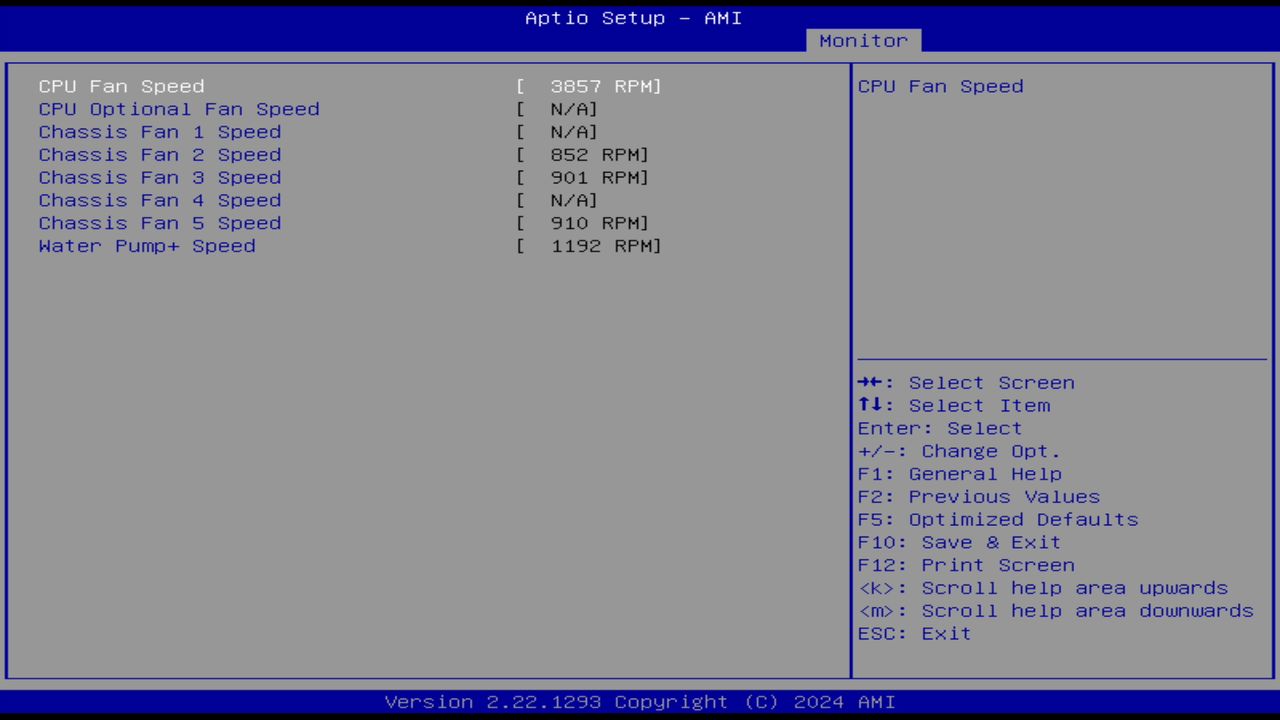Click N/A value of Chassis Fan 1

(x=557, y=132)
